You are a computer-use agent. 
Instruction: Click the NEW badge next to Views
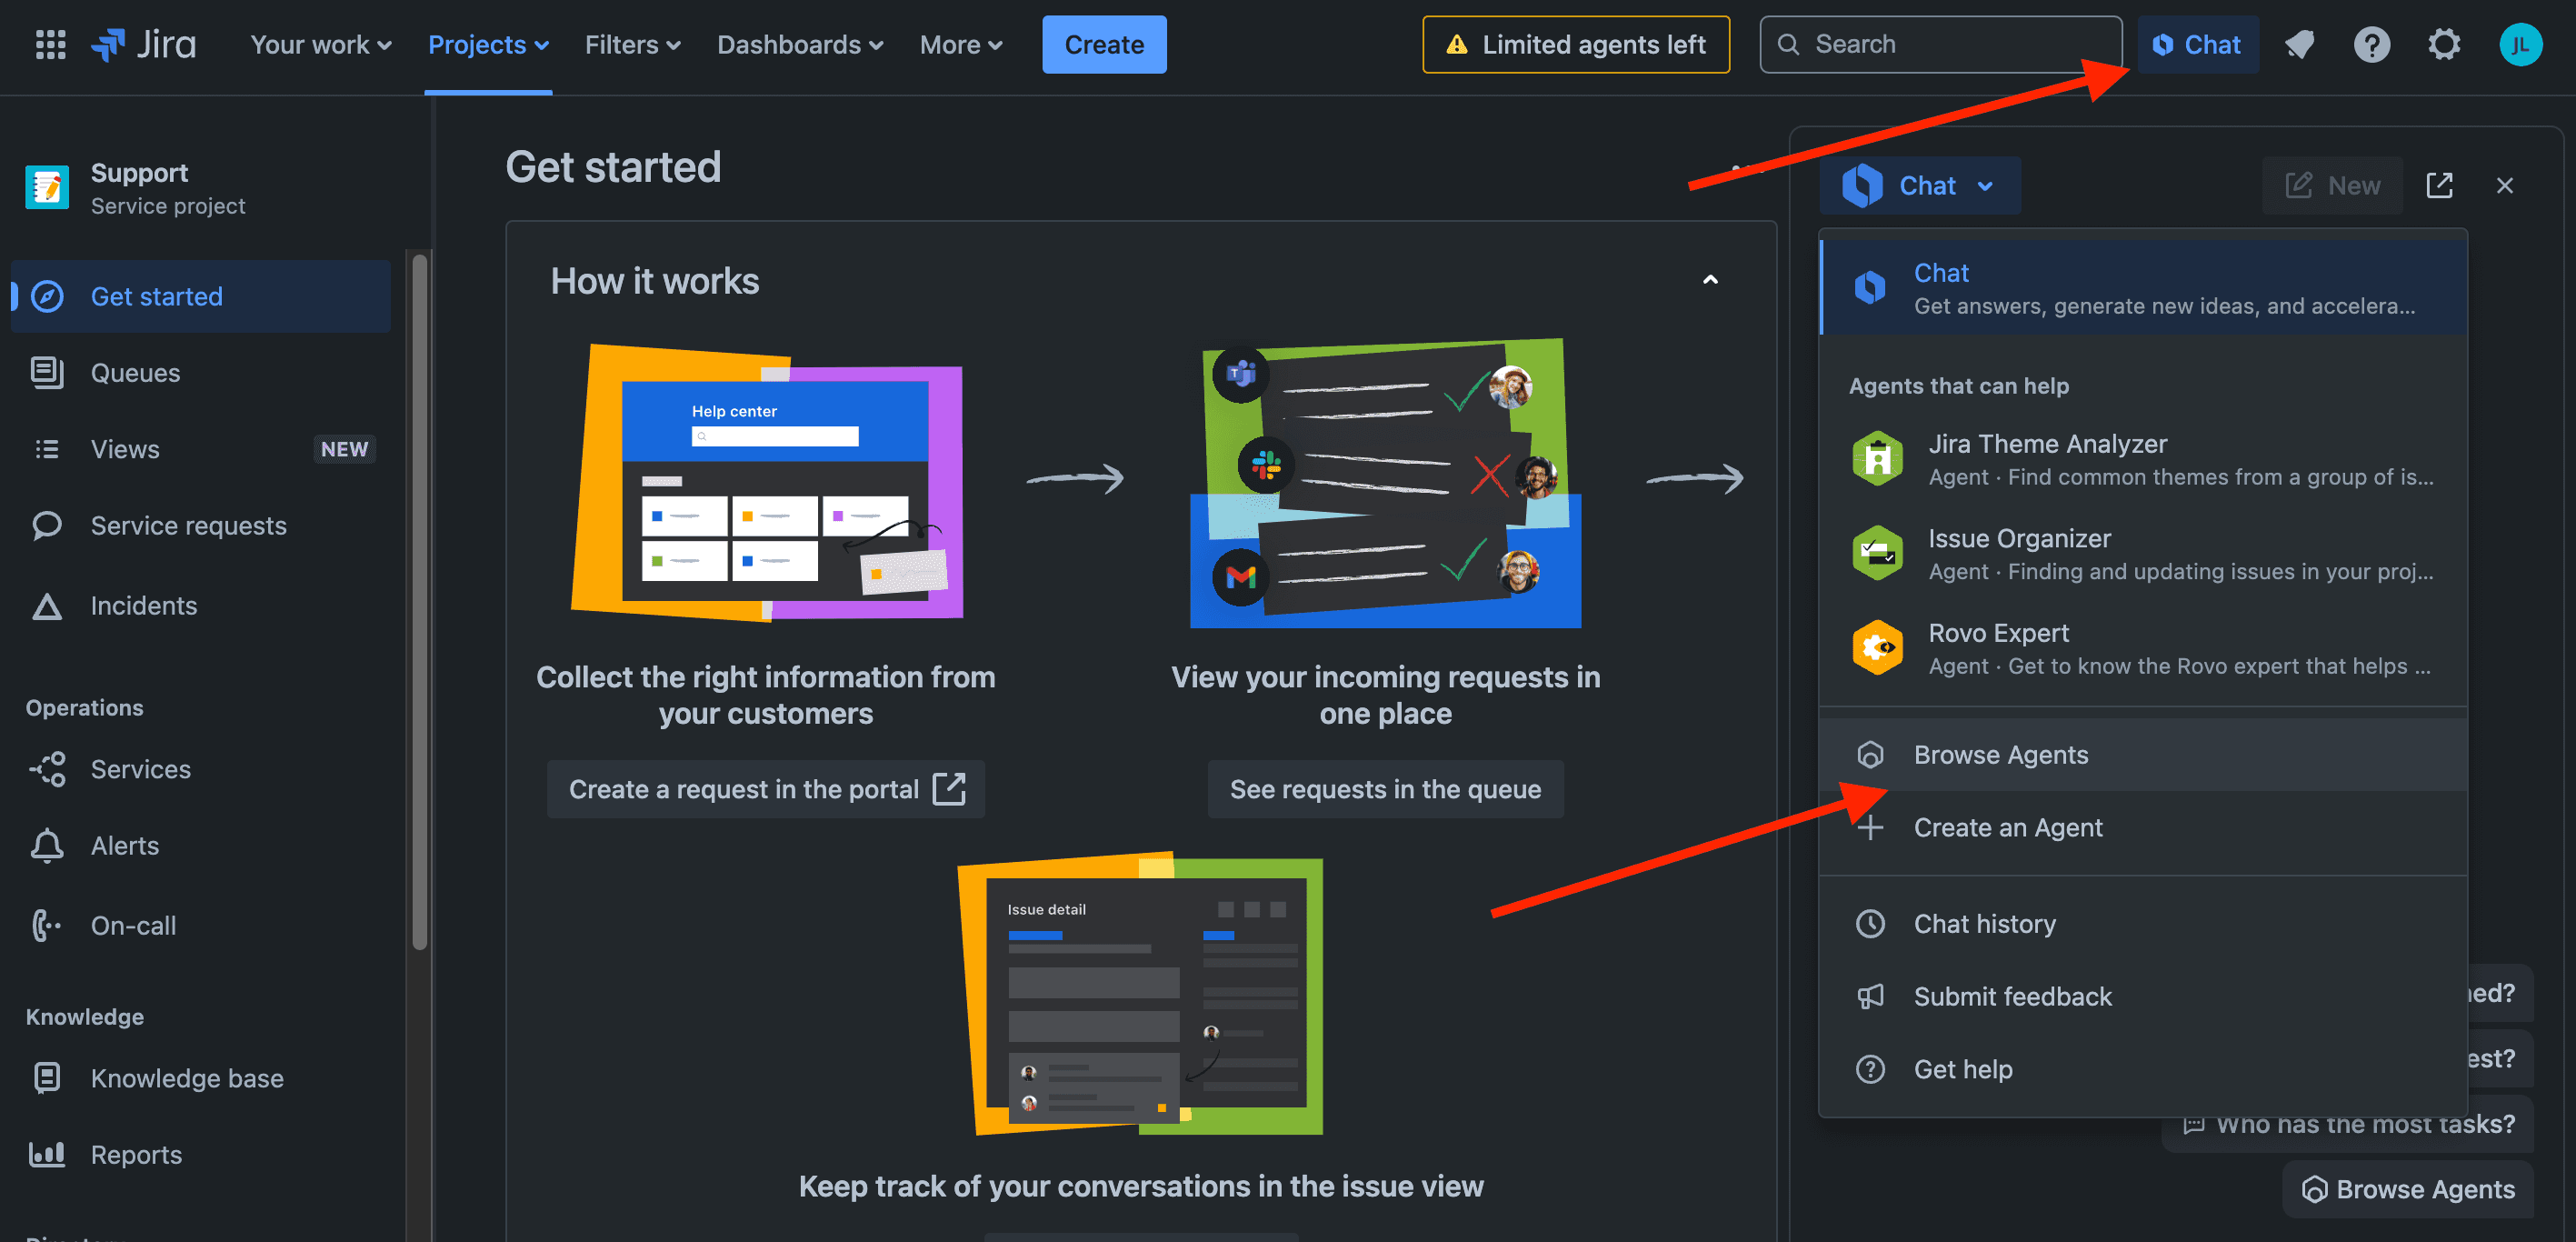point(345,449)
